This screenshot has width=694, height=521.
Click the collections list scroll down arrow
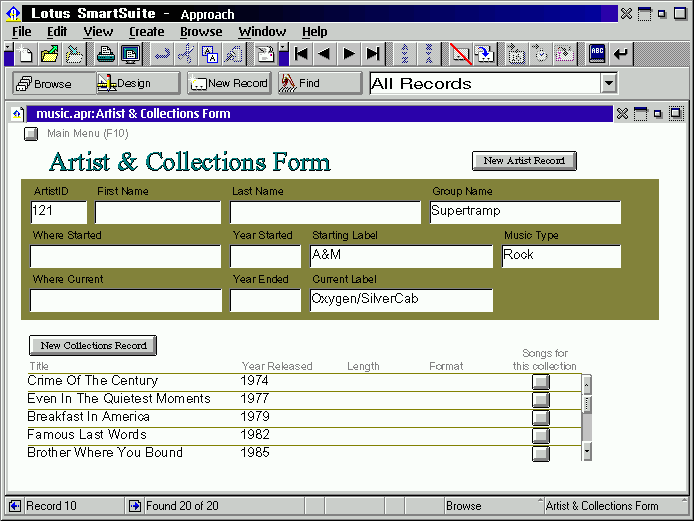click(586, 452)
